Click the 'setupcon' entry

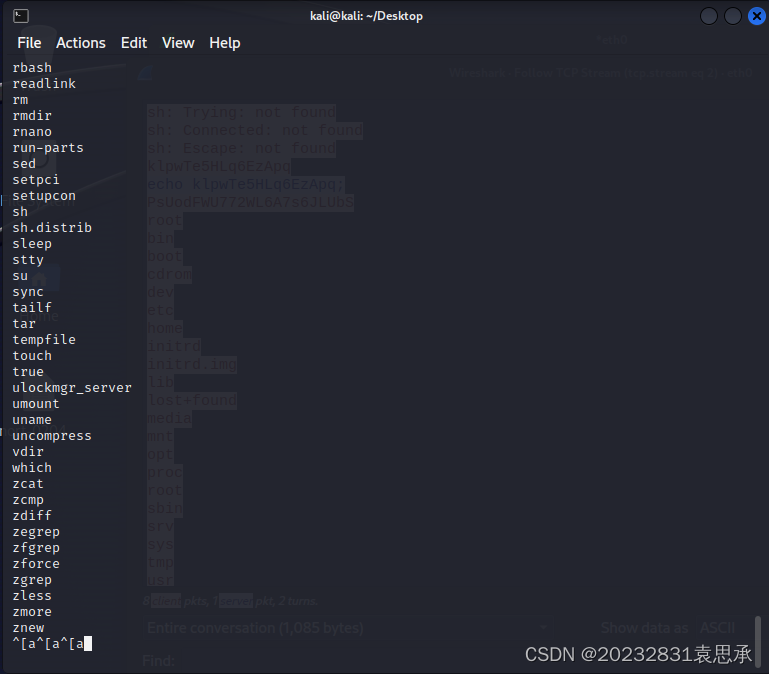[44, 196]
